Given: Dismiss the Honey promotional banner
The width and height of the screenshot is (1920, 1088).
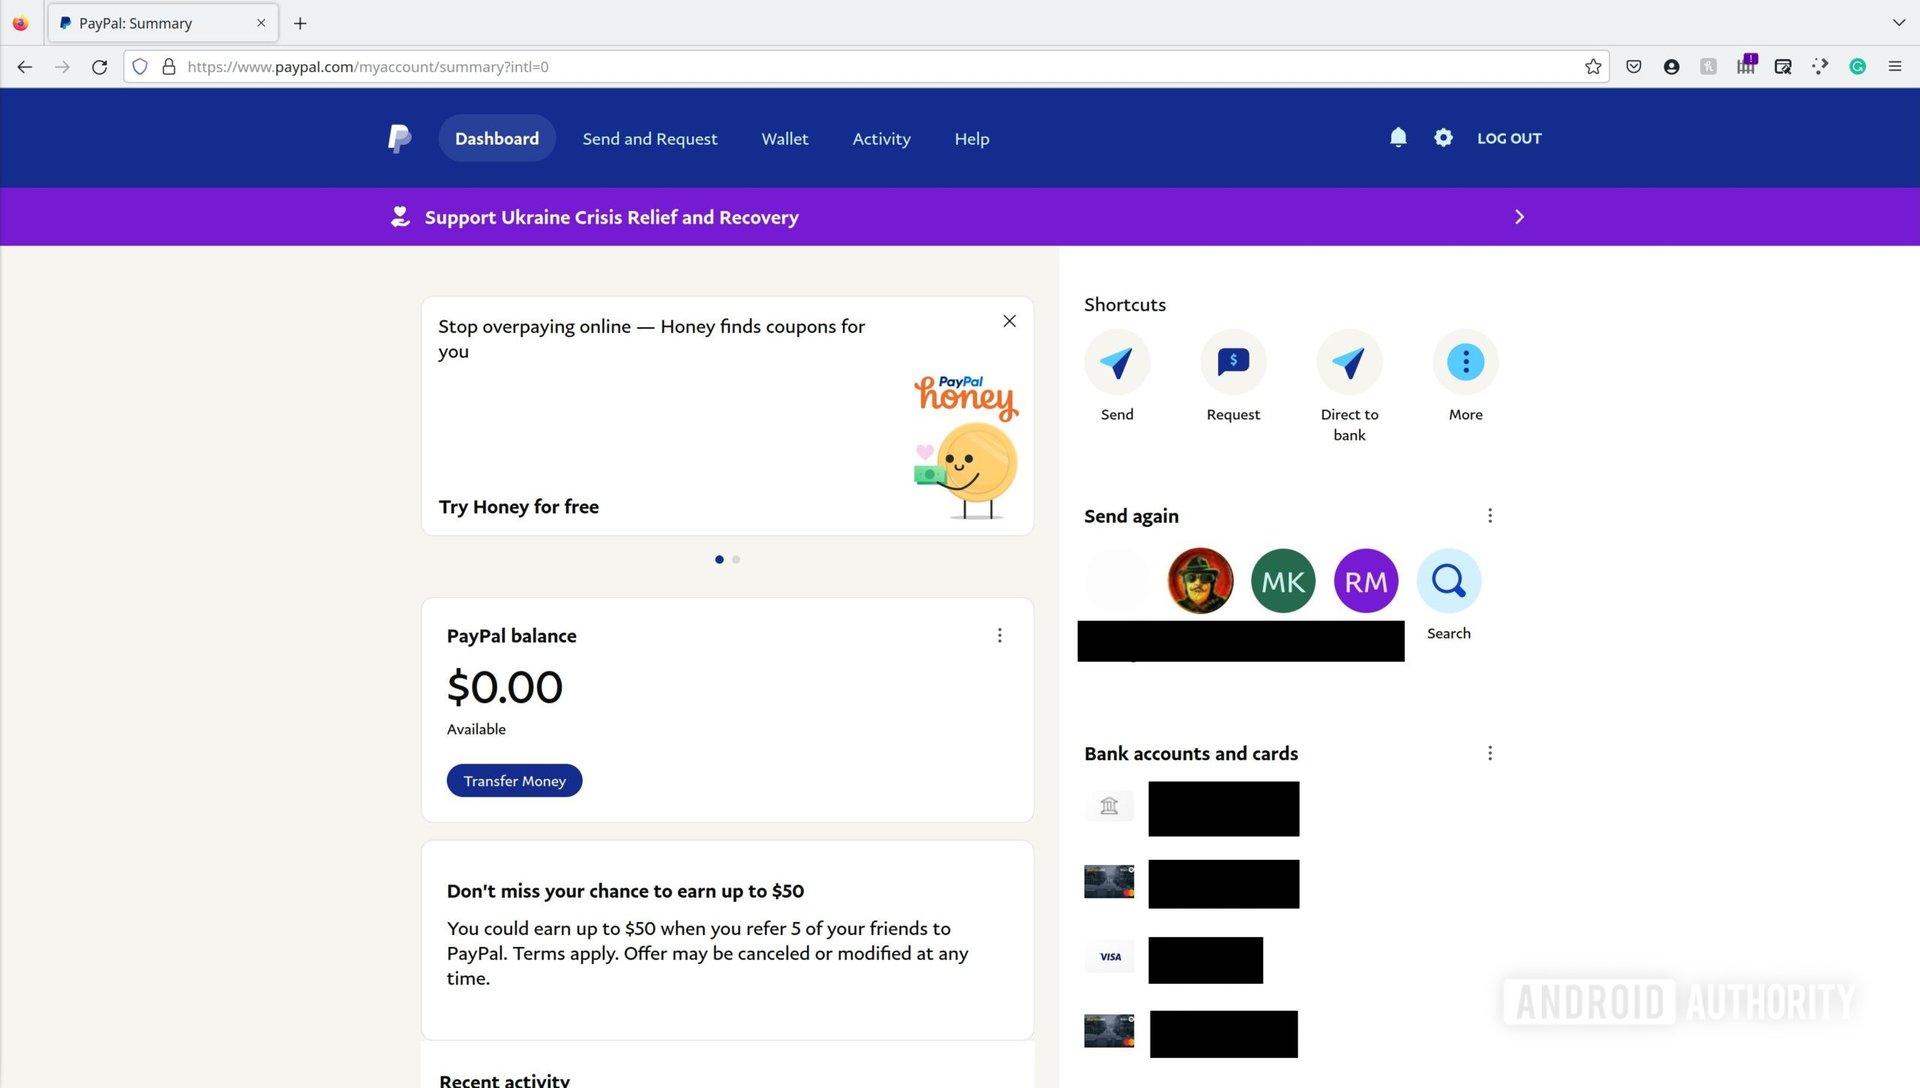Looking at the screenshot, I should click(1010, 320).
